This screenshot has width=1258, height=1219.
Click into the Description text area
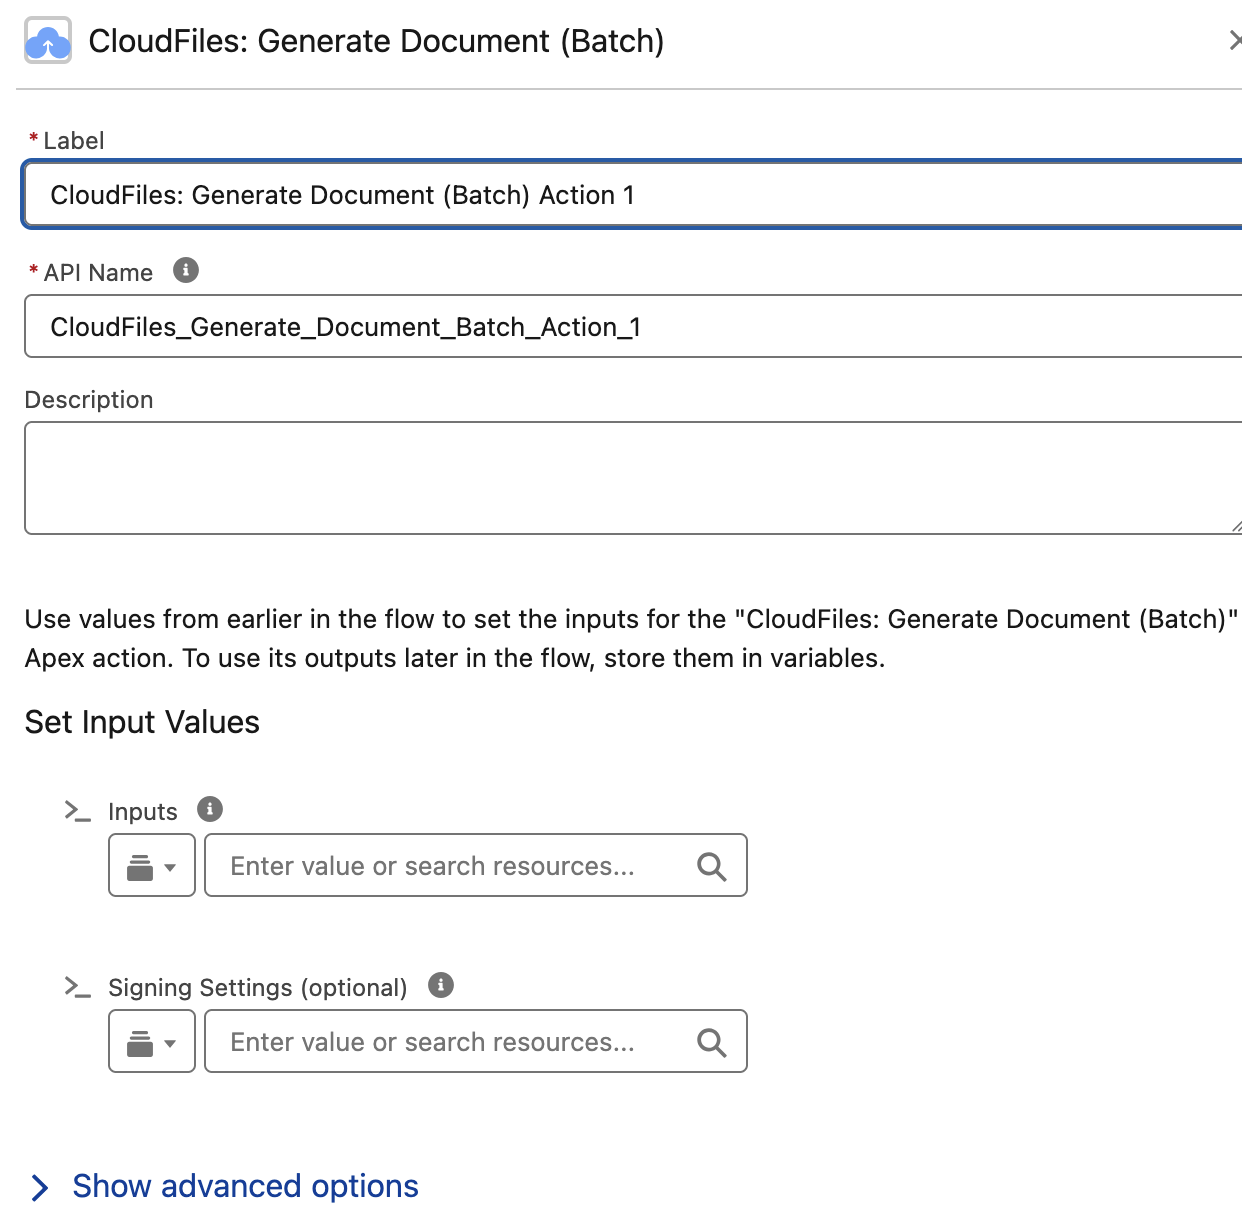point(633,478)
